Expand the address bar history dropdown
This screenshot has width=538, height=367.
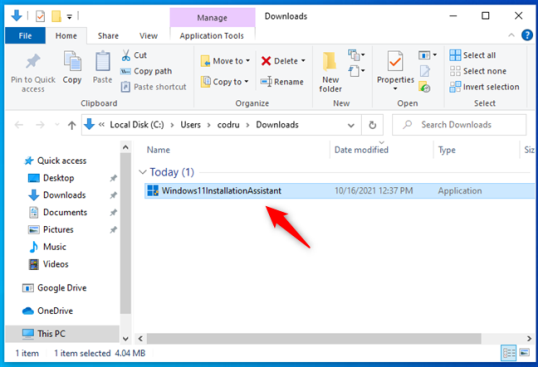pyautogui.click(x=351, y=125)
